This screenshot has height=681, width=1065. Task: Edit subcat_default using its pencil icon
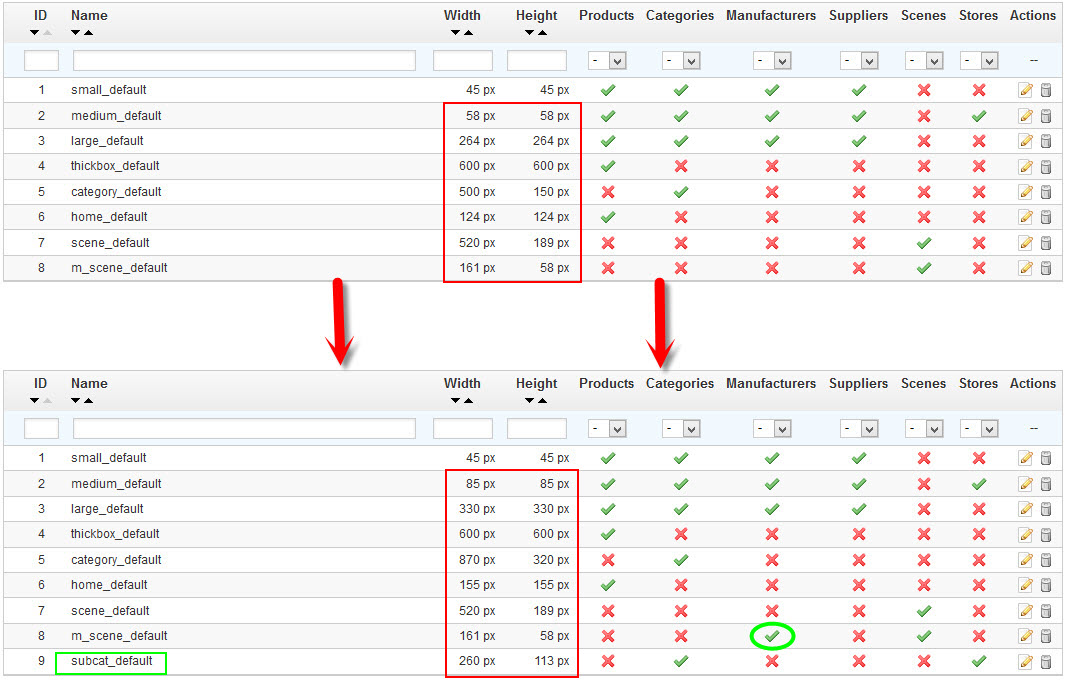(1025, 662)
